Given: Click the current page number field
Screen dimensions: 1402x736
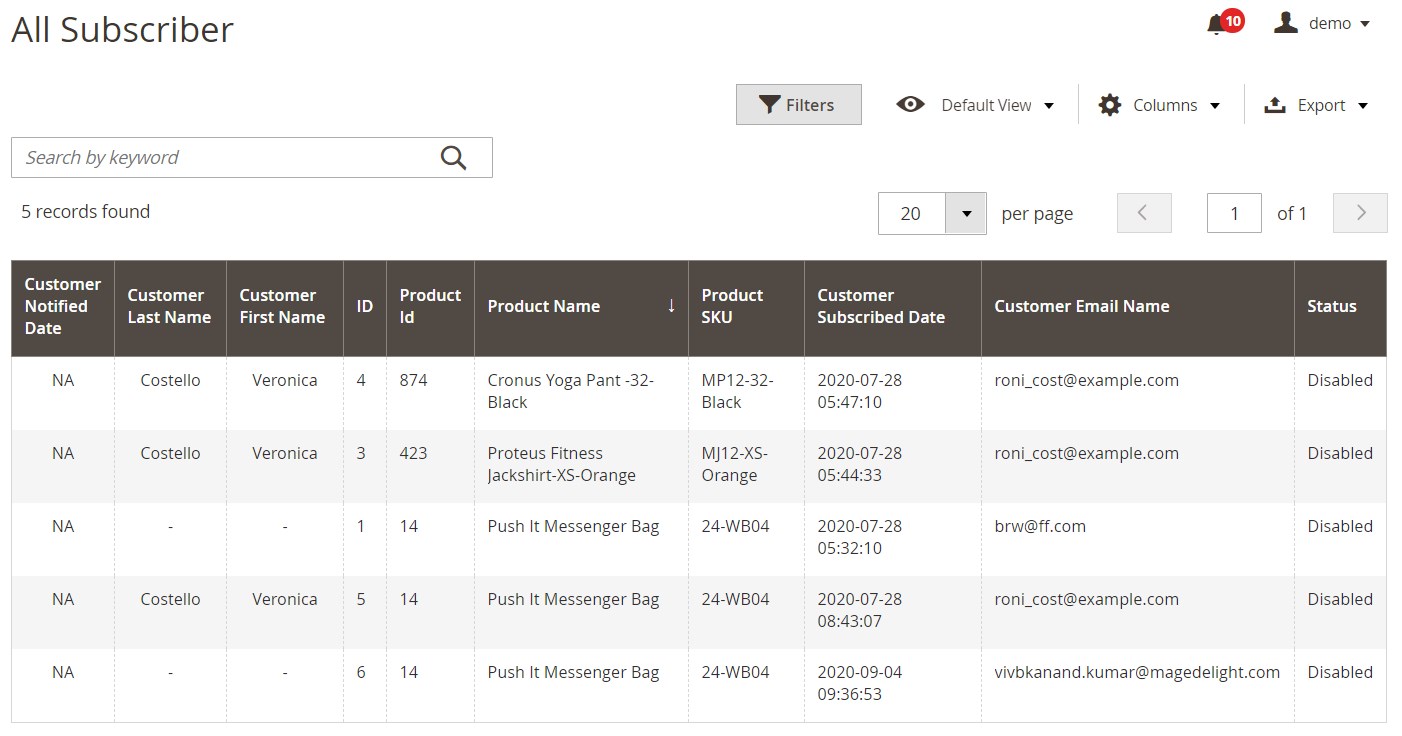Looking at the screenshot, I should point(1234,213).
